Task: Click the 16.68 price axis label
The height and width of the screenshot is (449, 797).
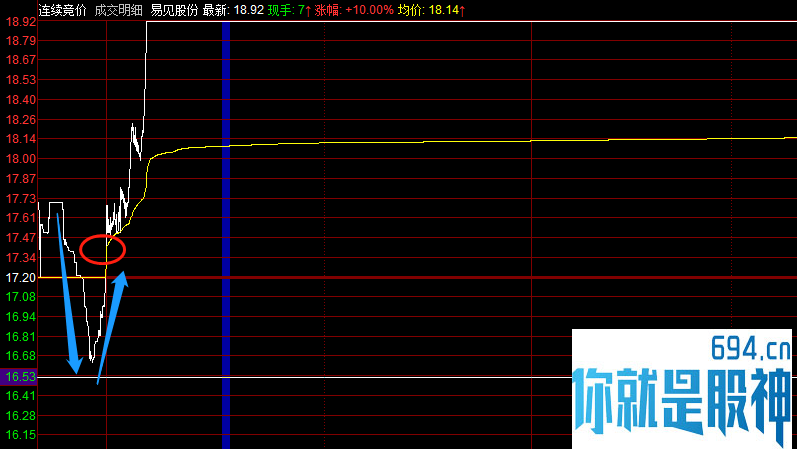Action: point(21,356)
